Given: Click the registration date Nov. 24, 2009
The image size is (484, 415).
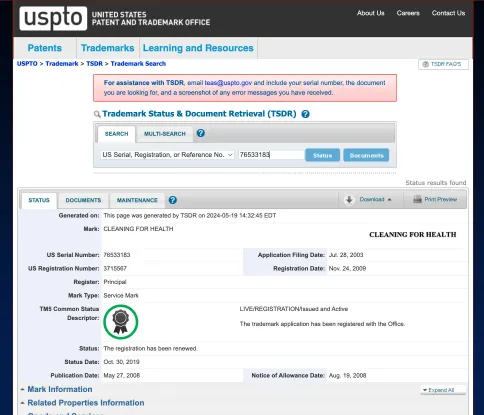Looking at the screenshot, I should point(347,268).
